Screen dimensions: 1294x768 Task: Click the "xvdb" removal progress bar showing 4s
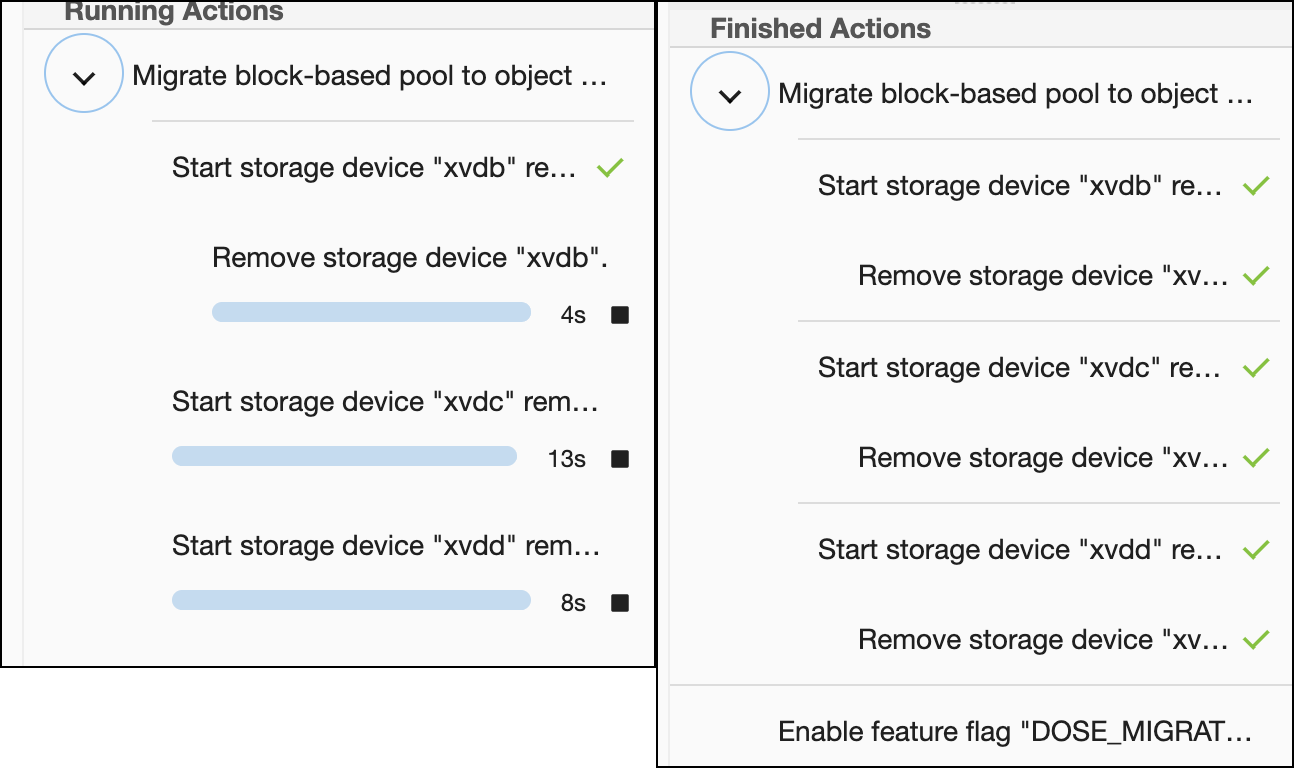[x=371, y=313]
